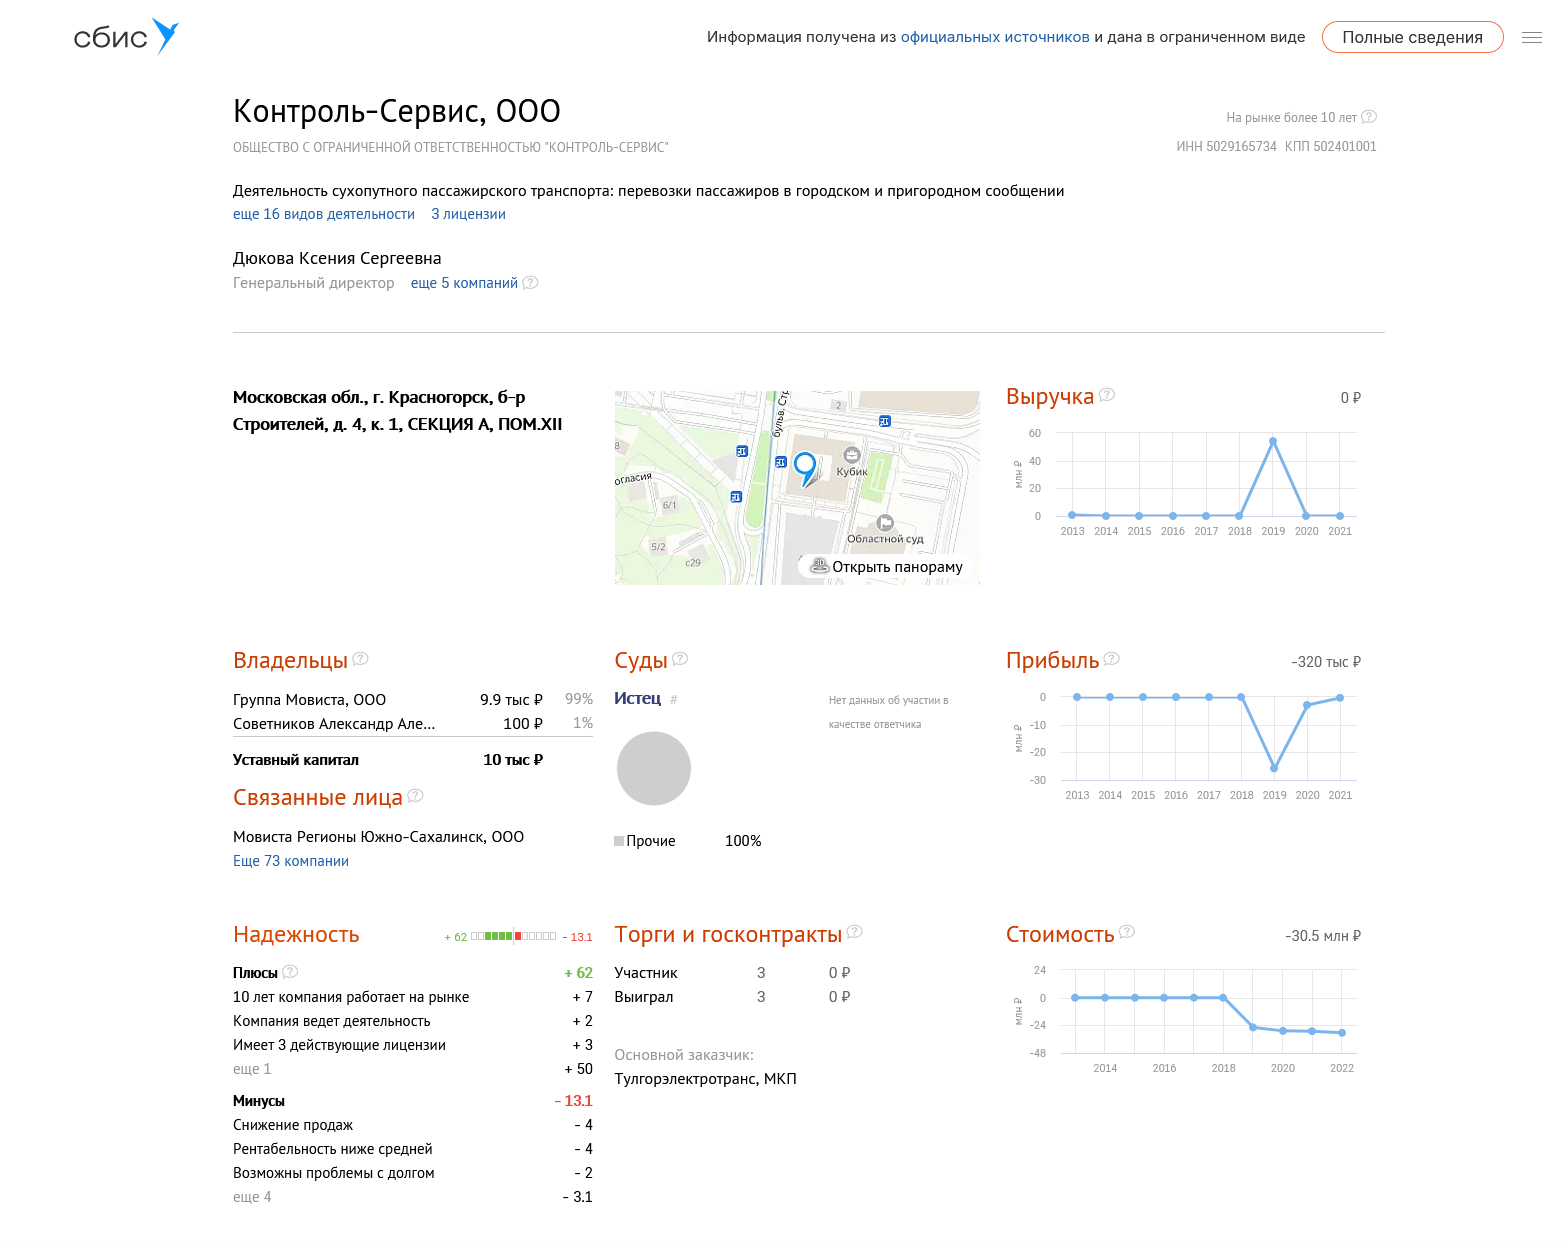Click the Надежность section heading

click(296, 935)
